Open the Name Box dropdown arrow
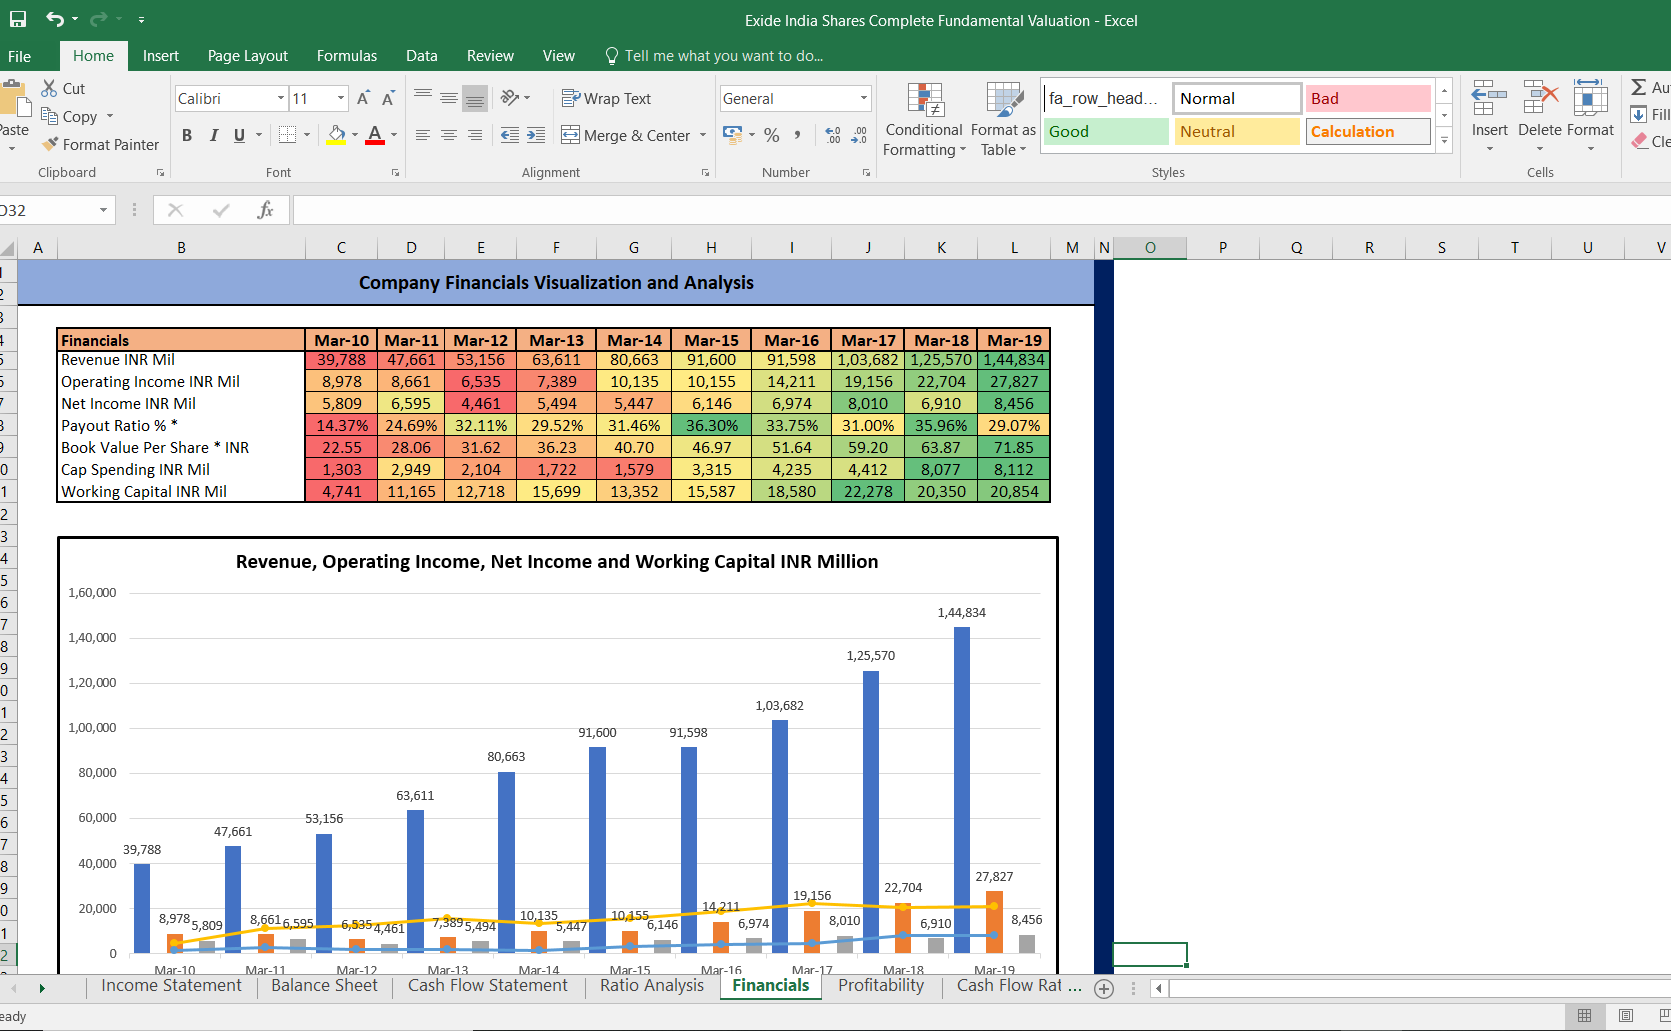This screenshot has width=1671, height=1031. tap(103, 210)
